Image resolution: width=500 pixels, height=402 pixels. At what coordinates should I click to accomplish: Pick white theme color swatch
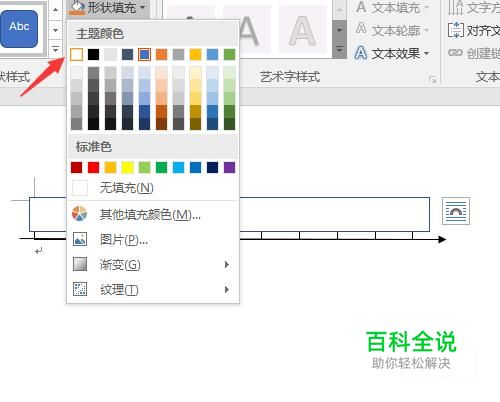point(77,54)
